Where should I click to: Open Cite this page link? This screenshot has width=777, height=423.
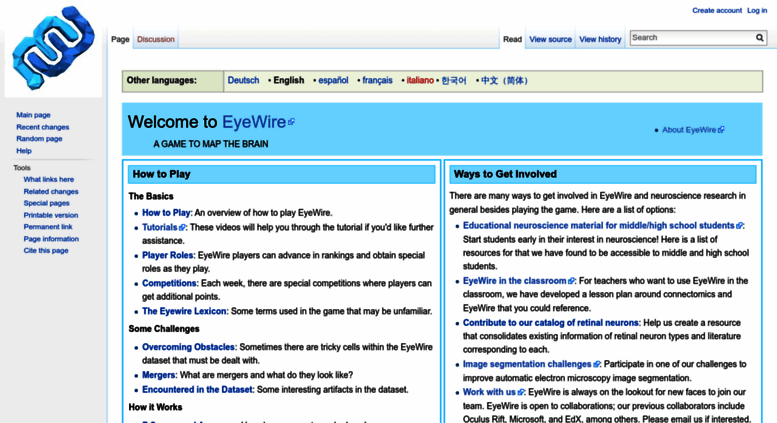pyautogui.click(x=46, y=251)
